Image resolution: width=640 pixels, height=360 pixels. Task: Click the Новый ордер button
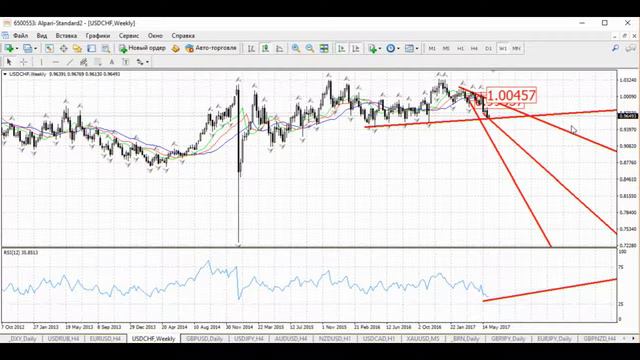[x=142, y=48]
